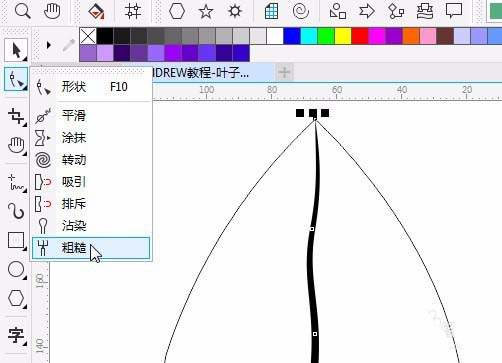
Task: Choose 平滑 smooth tool from flyout
Action: coord(91,116)
